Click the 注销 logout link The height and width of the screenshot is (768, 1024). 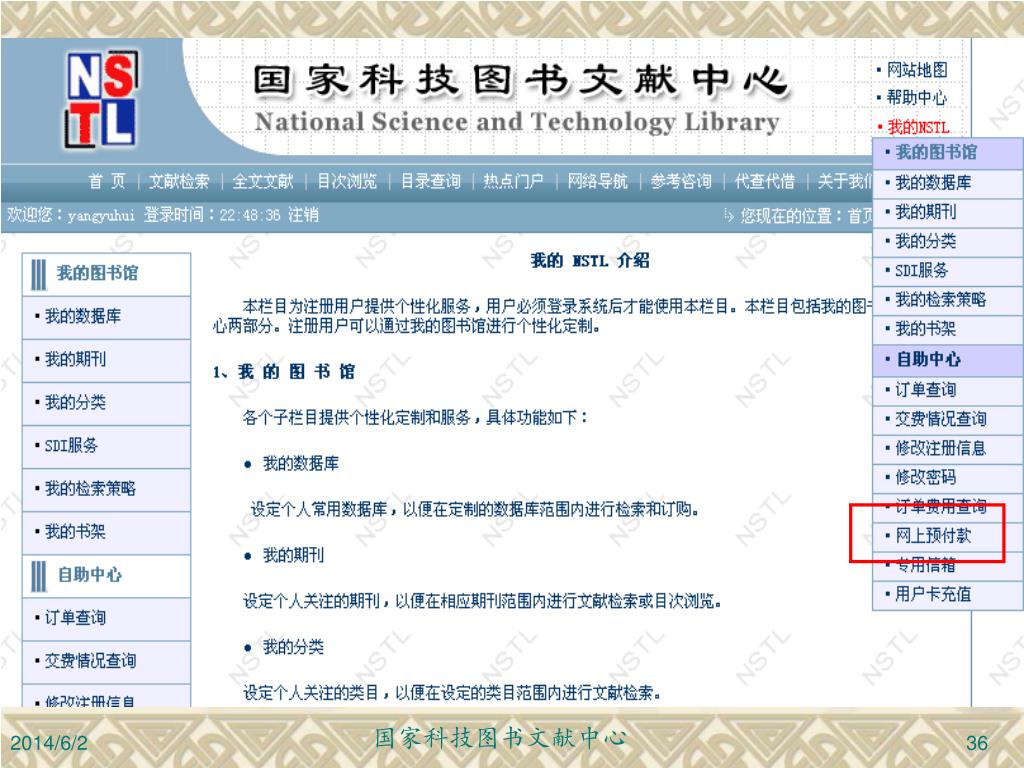click(304, 215)
